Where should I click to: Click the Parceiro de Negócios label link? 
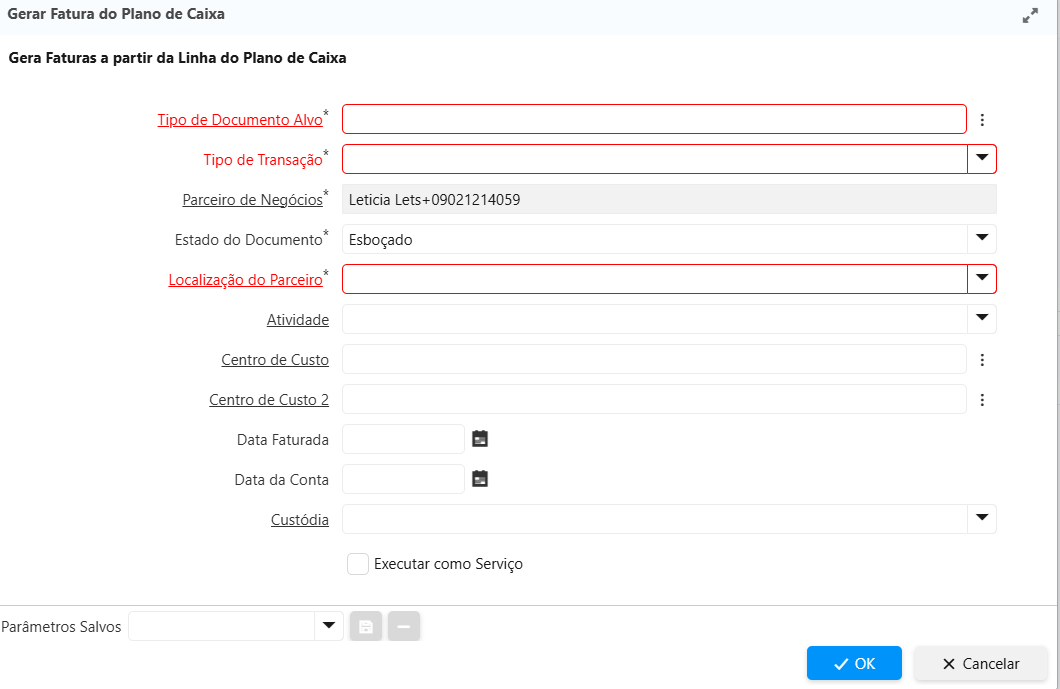click(x=252, y=200)
